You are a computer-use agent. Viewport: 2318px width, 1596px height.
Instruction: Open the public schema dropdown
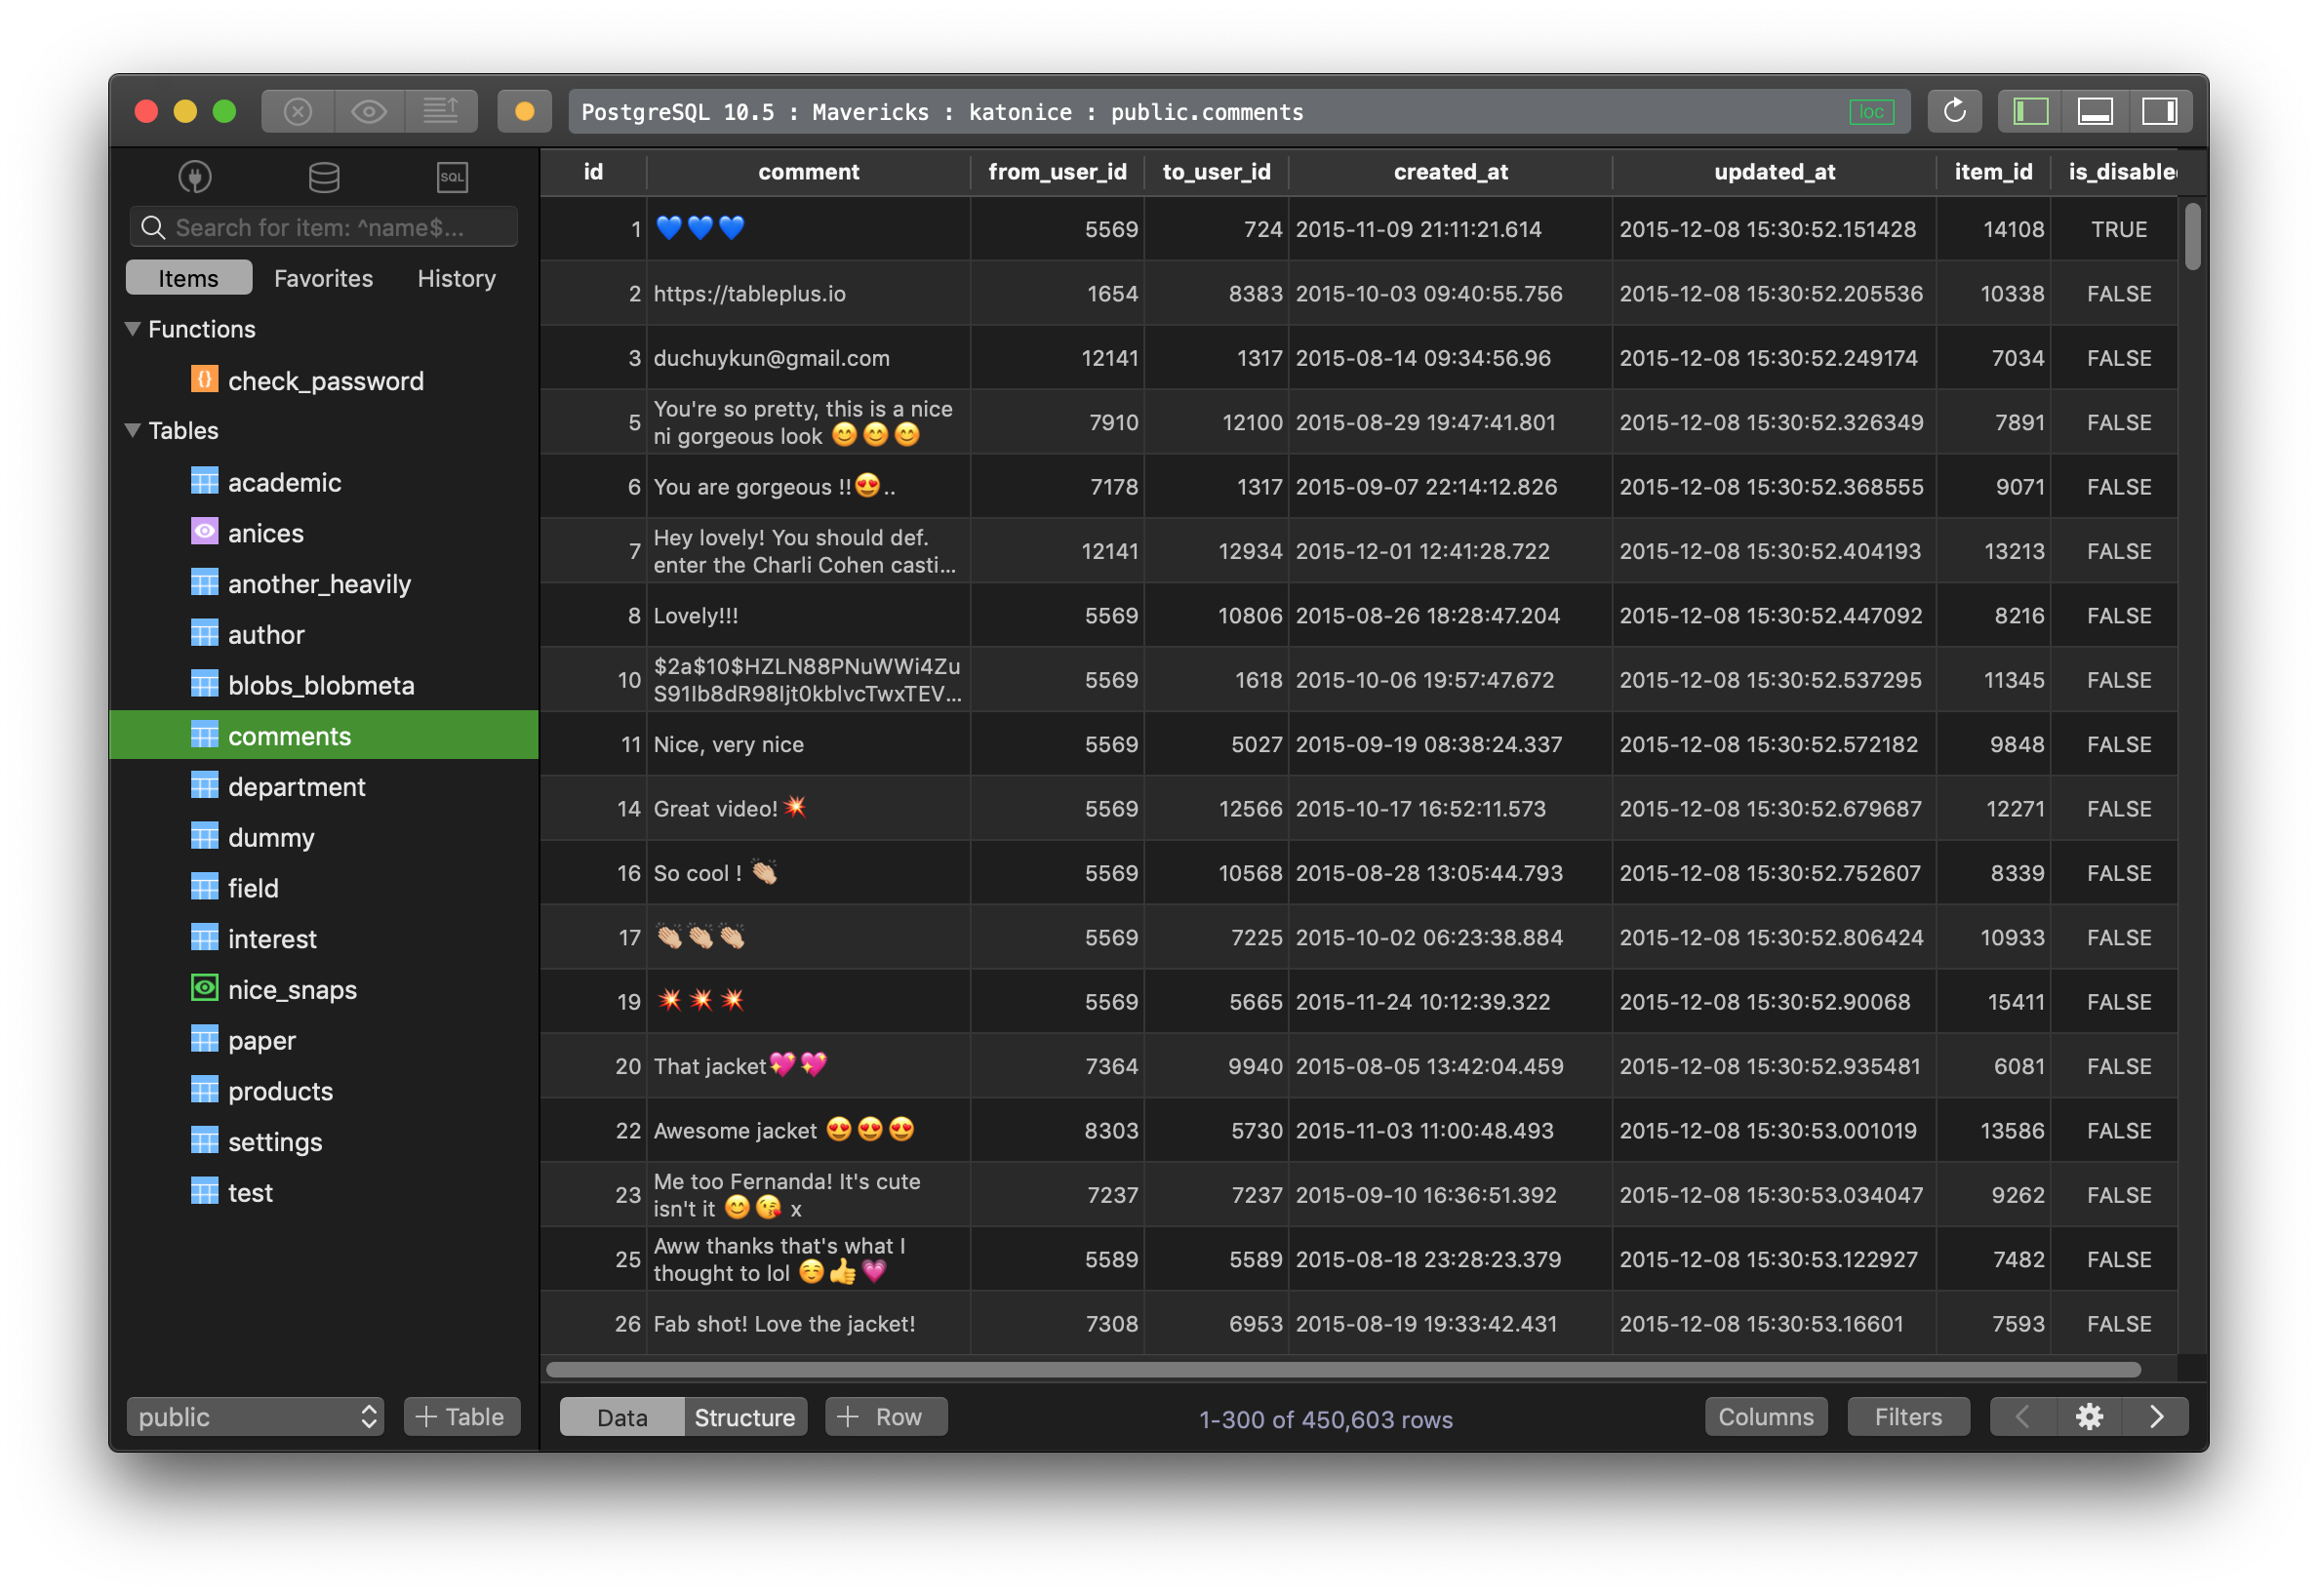tap(255, 1416)
